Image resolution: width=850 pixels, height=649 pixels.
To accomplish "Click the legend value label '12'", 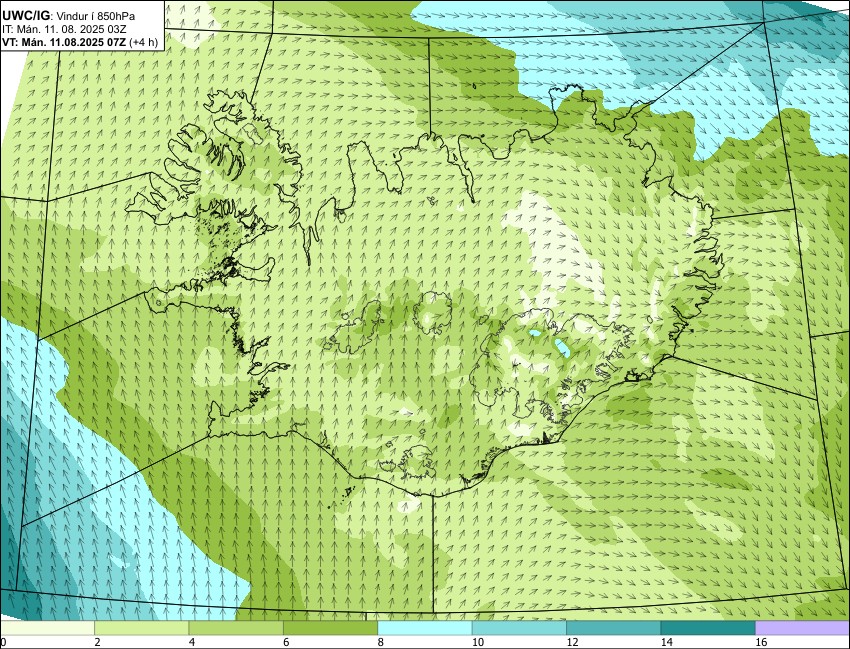I will (x=572, y=642).
